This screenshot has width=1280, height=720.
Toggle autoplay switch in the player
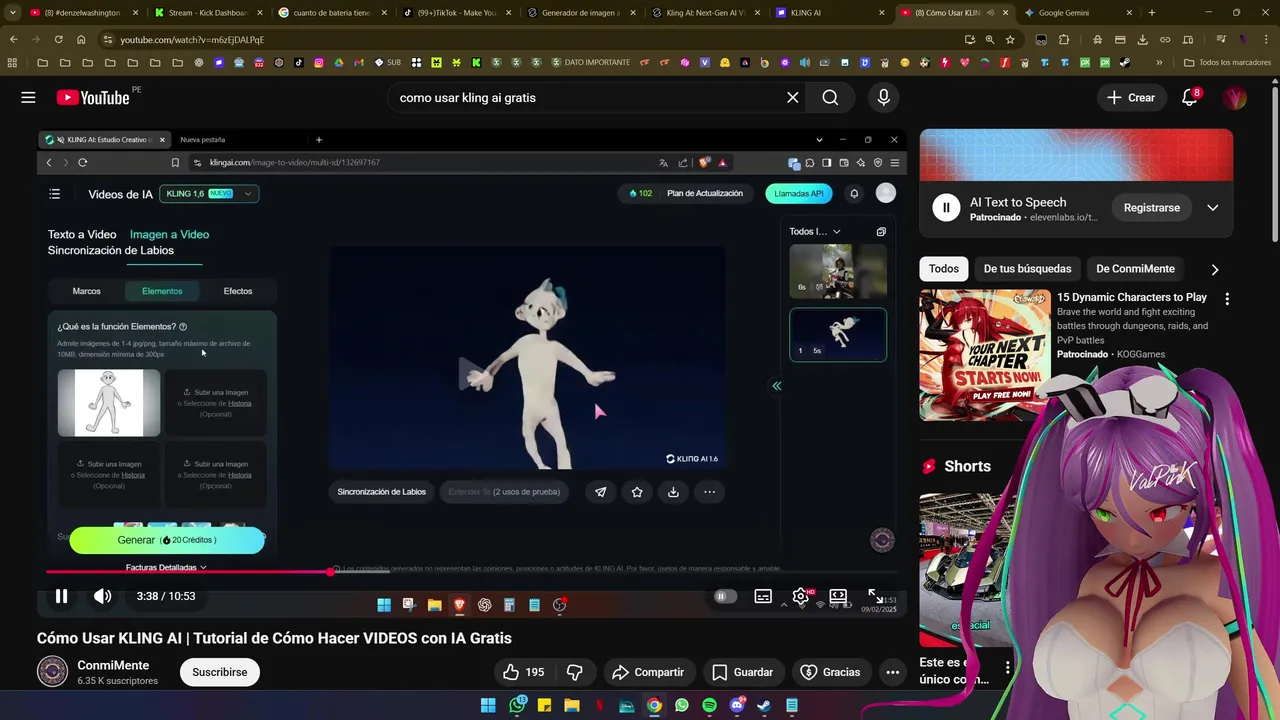(724, 596)
